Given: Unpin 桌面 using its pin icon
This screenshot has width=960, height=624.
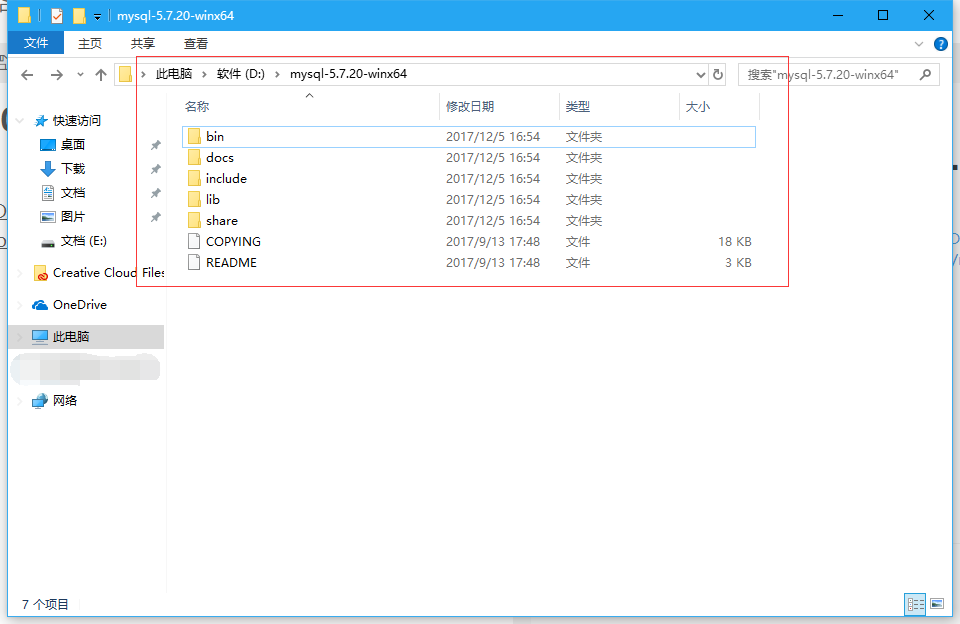Looking at the screenshot, I should pos(156,145).
